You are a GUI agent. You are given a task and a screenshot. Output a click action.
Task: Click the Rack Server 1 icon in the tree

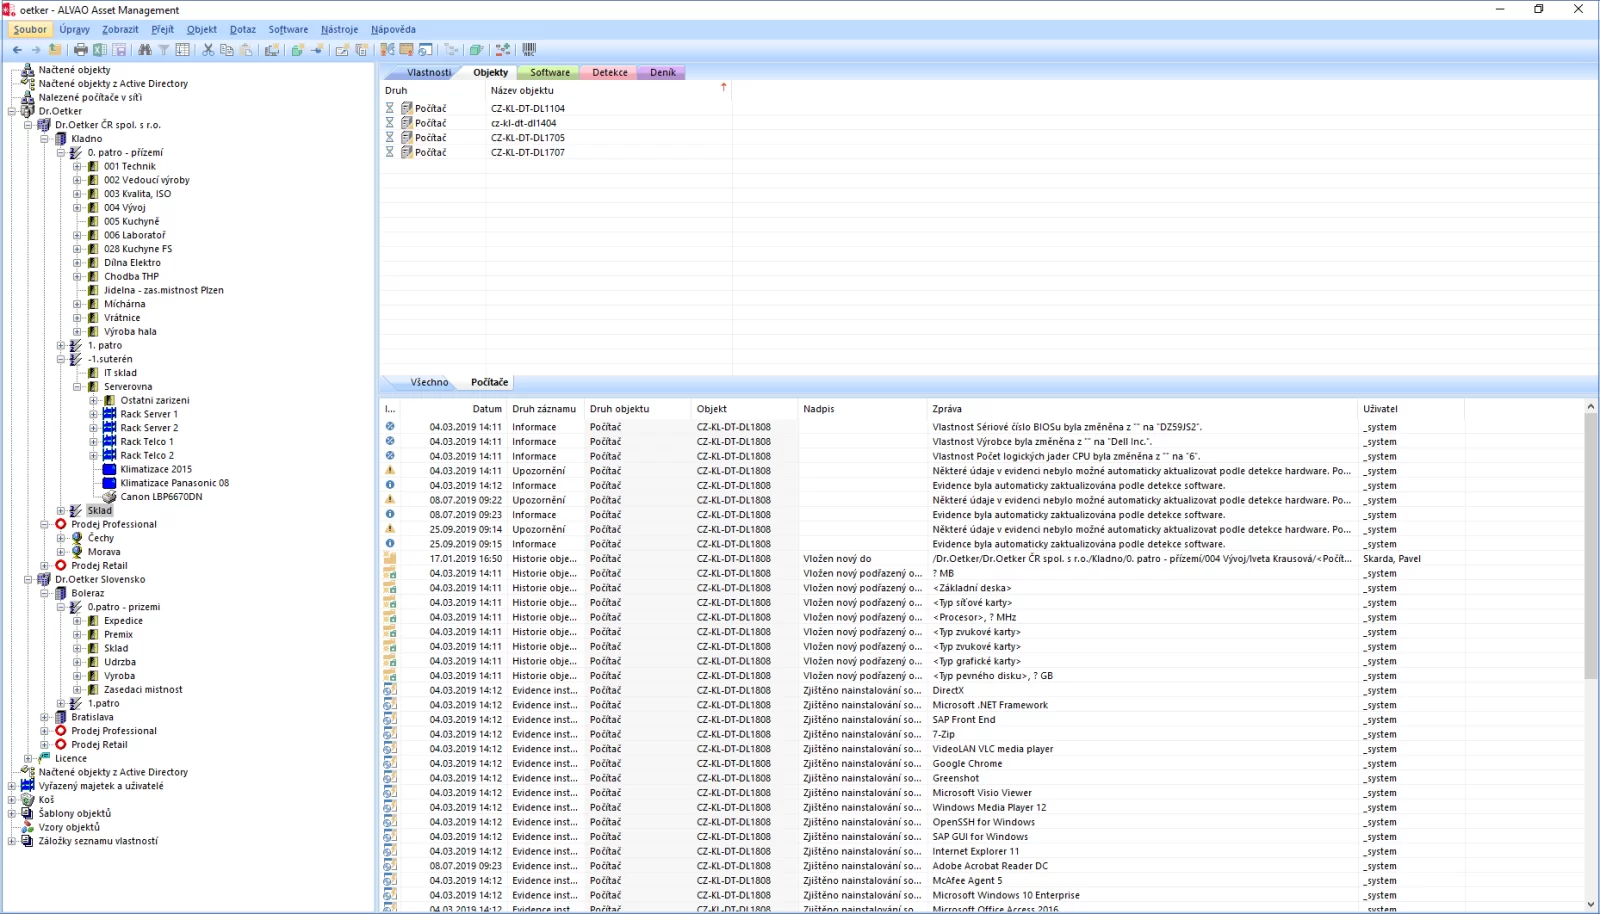(x=110, y=414)
